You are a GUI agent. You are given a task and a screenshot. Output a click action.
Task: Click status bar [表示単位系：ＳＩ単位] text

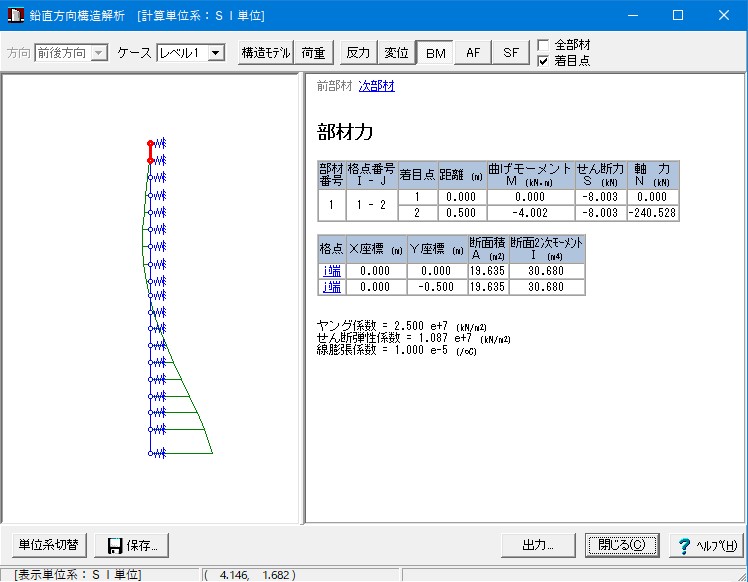(78, 575)
